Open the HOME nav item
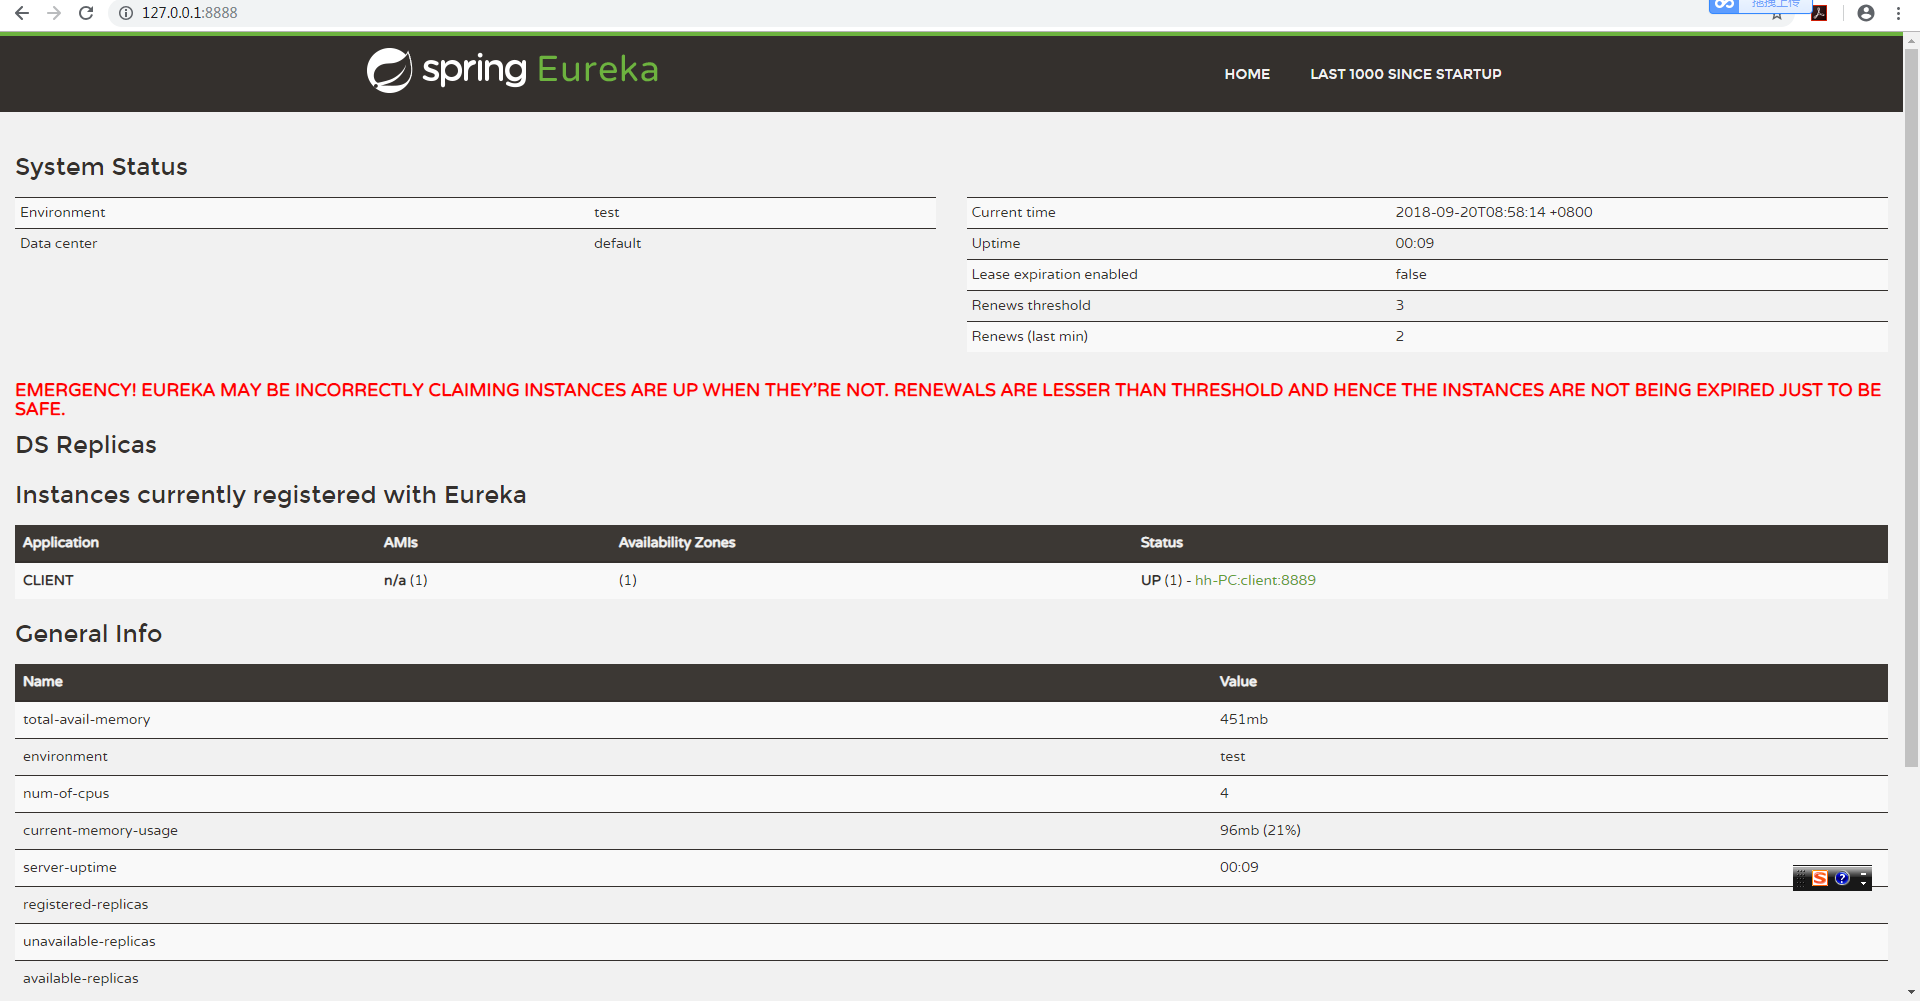 [x=1247, y=74]
